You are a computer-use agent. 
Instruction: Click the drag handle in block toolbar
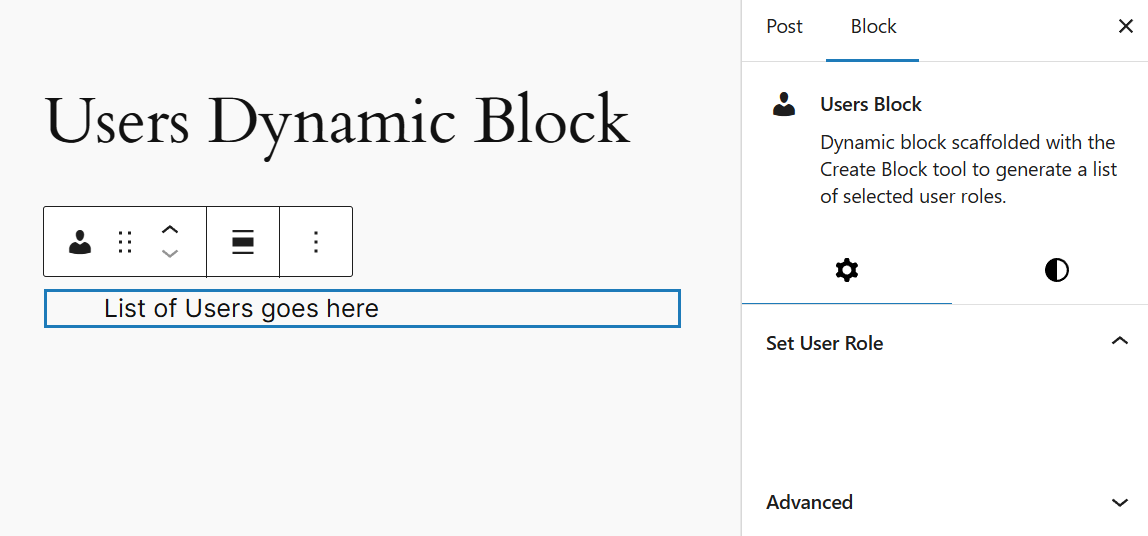[125, 242]
